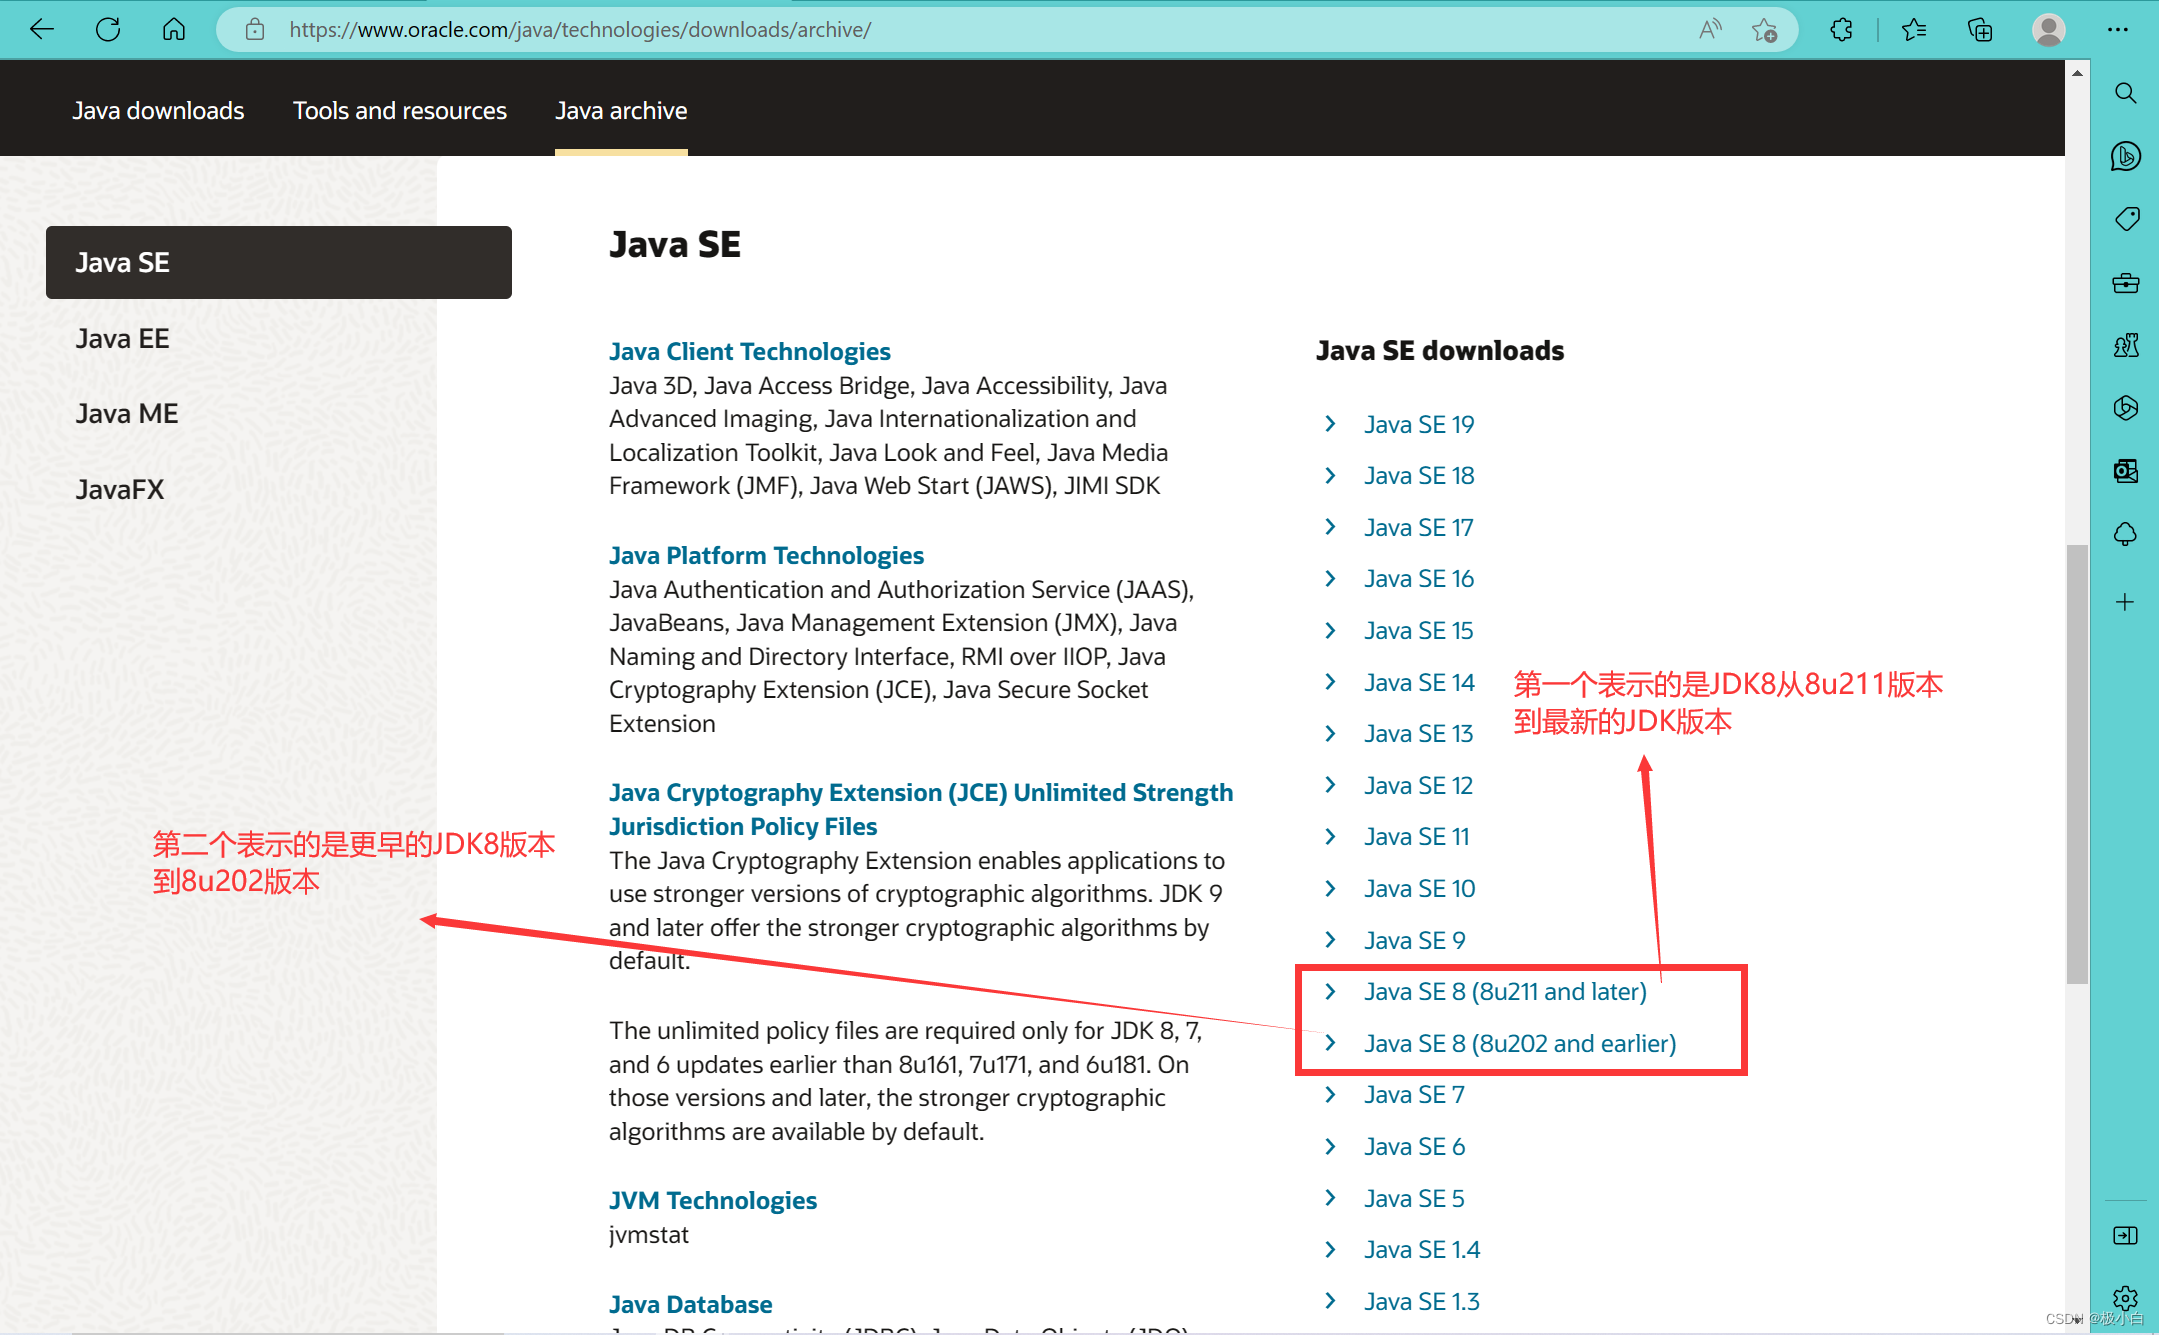Expand the Java SE 19 chevron
Viewport: 2159px width, 1335px height.
pyautogui.click(x=1330, y=424)
